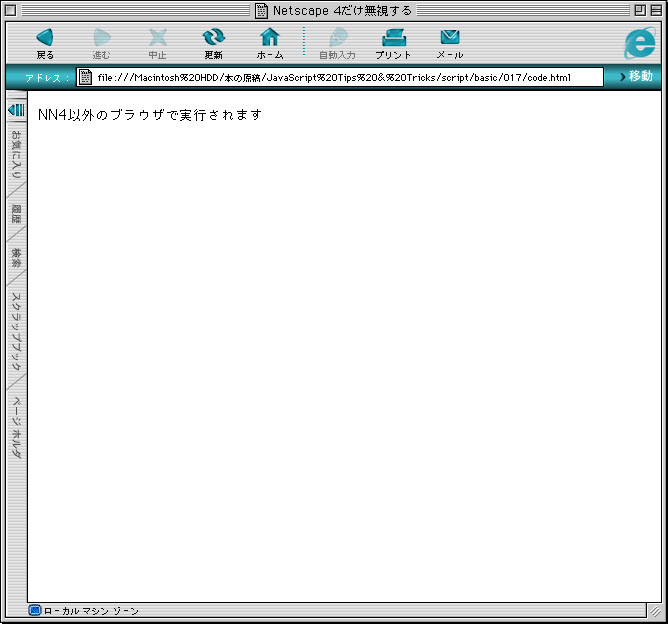Image resolution: width=668 pixels, height=624 pixels.
Task: Go to the Home (ホーム) page icon
Action: [x=270, y=39]
